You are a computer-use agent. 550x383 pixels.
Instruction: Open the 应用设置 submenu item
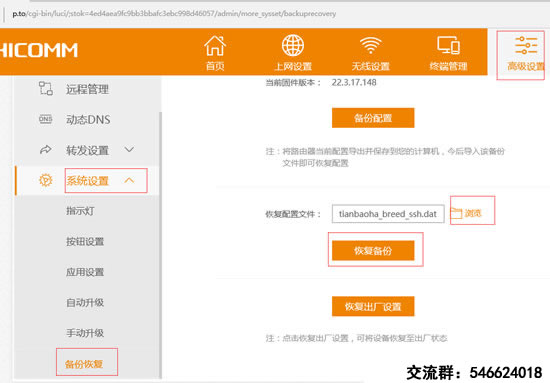pos(85,272)
